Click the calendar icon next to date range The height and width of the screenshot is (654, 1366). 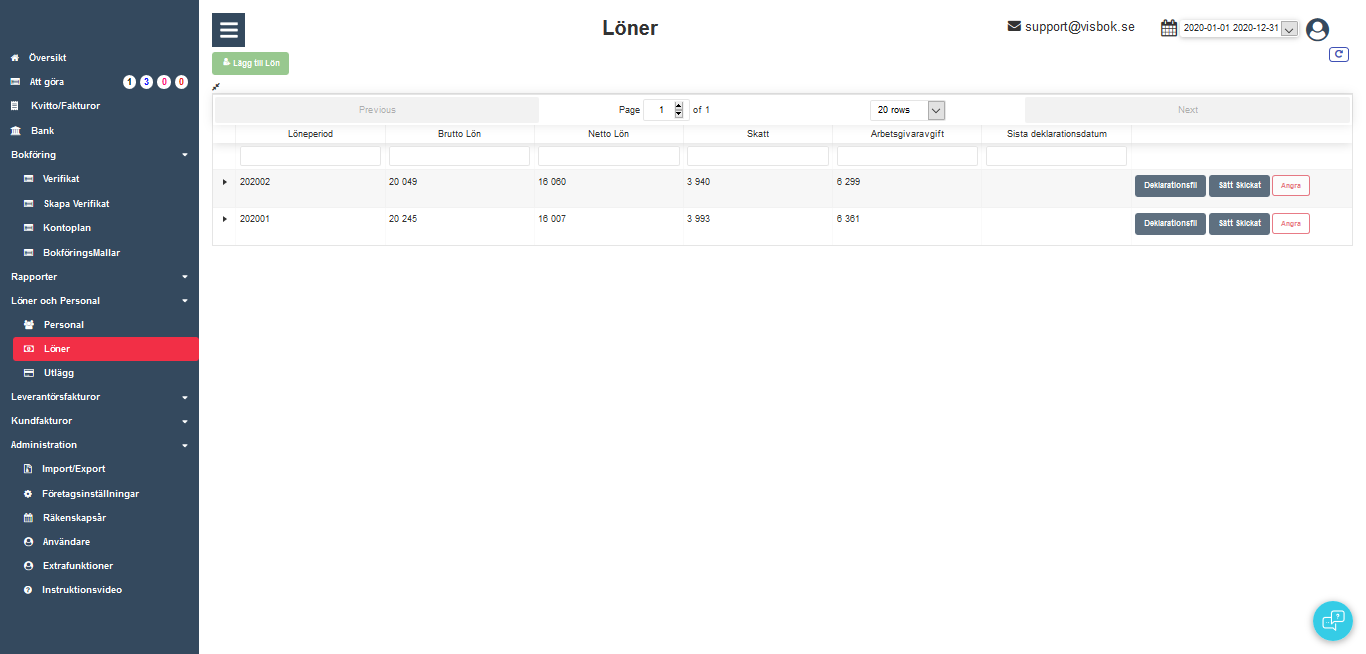tap(1168, 28)
